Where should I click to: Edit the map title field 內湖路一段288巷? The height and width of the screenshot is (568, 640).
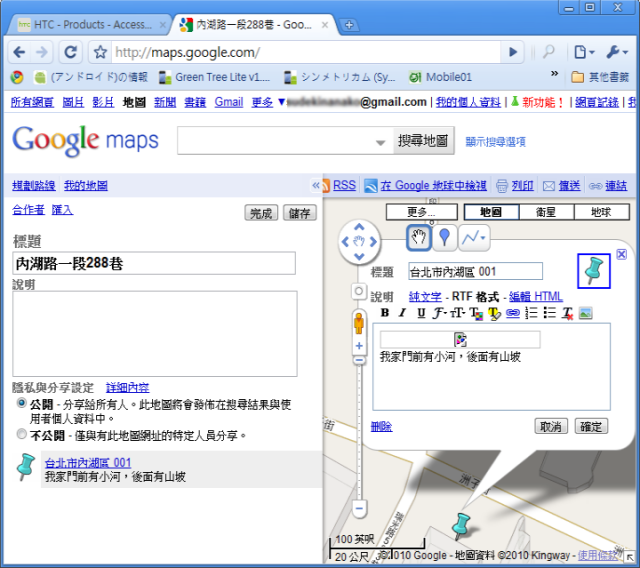(x=154, y=263)
